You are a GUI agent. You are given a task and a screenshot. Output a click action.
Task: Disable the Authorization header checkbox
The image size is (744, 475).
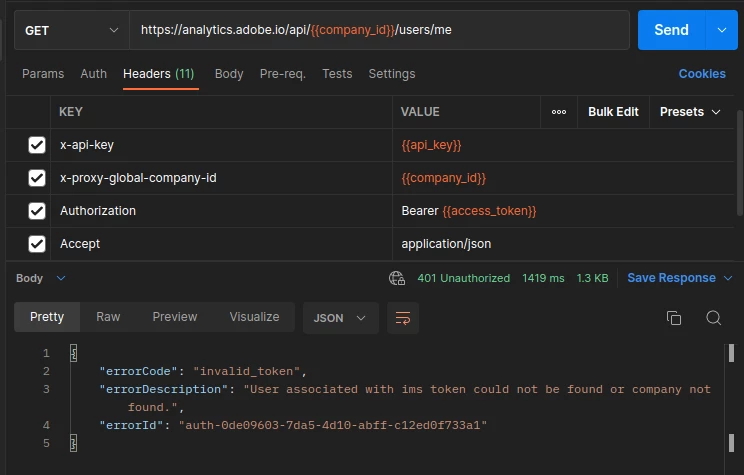pyautogui.click(x=37, y=211)
